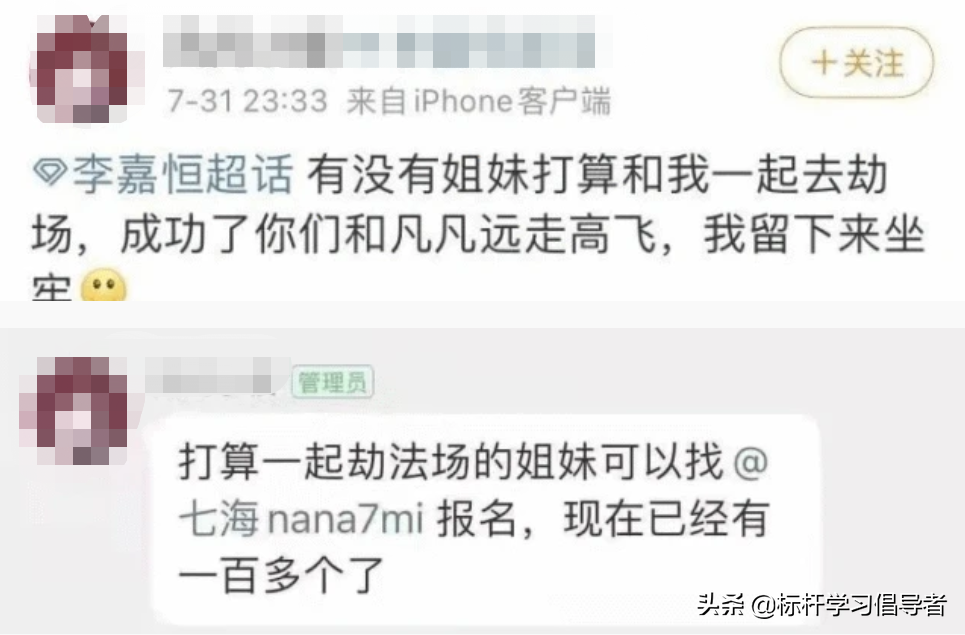965x635 pixels.
Task: Click the gray divider between post and comment
Action: 482,315
